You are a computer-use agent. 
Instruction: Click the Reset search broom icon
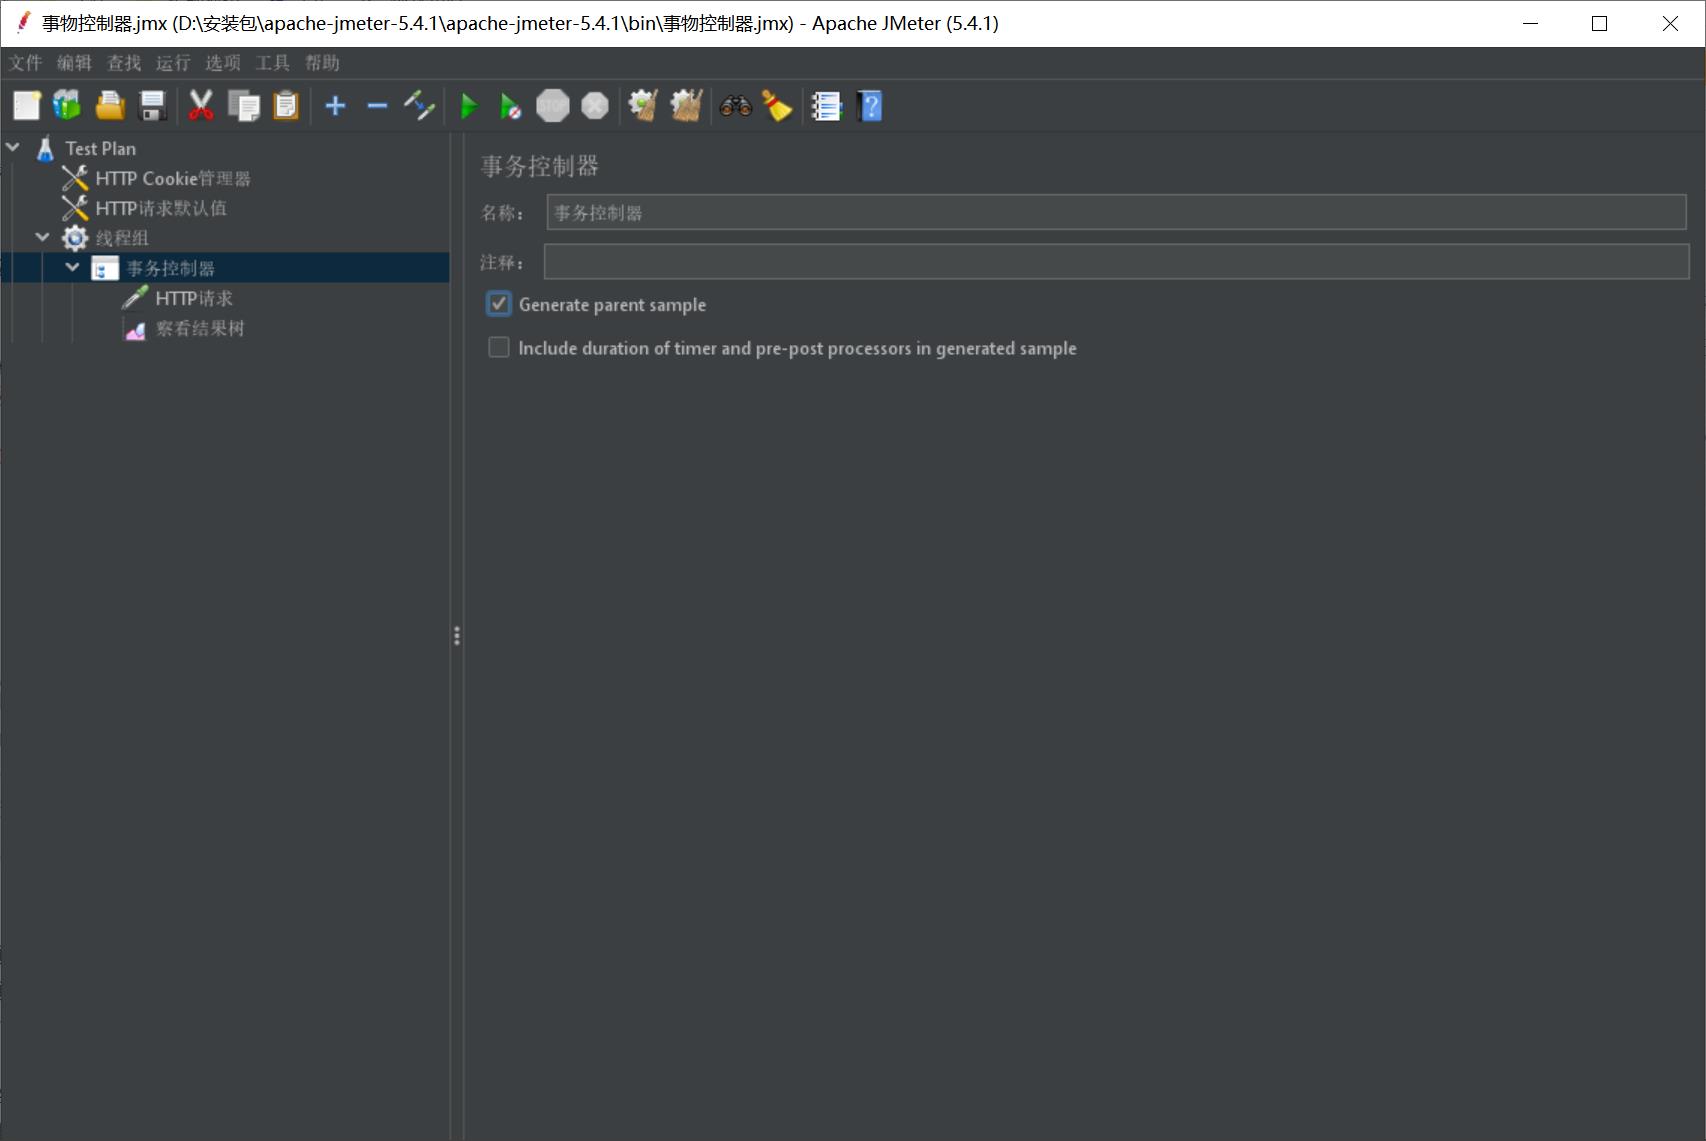pyautogui.click(x=777, y=106)
